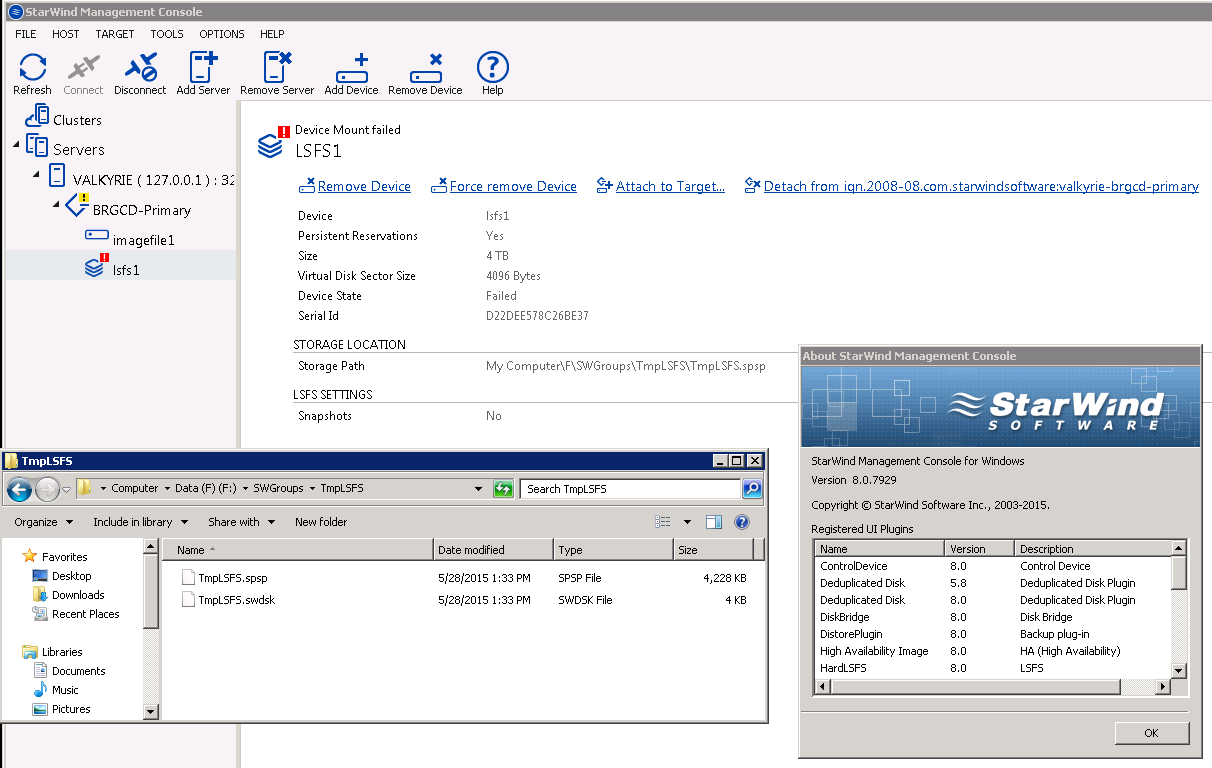Sort files by Date modified column
Screen dimensions: 1212x768
coord(494,550)
